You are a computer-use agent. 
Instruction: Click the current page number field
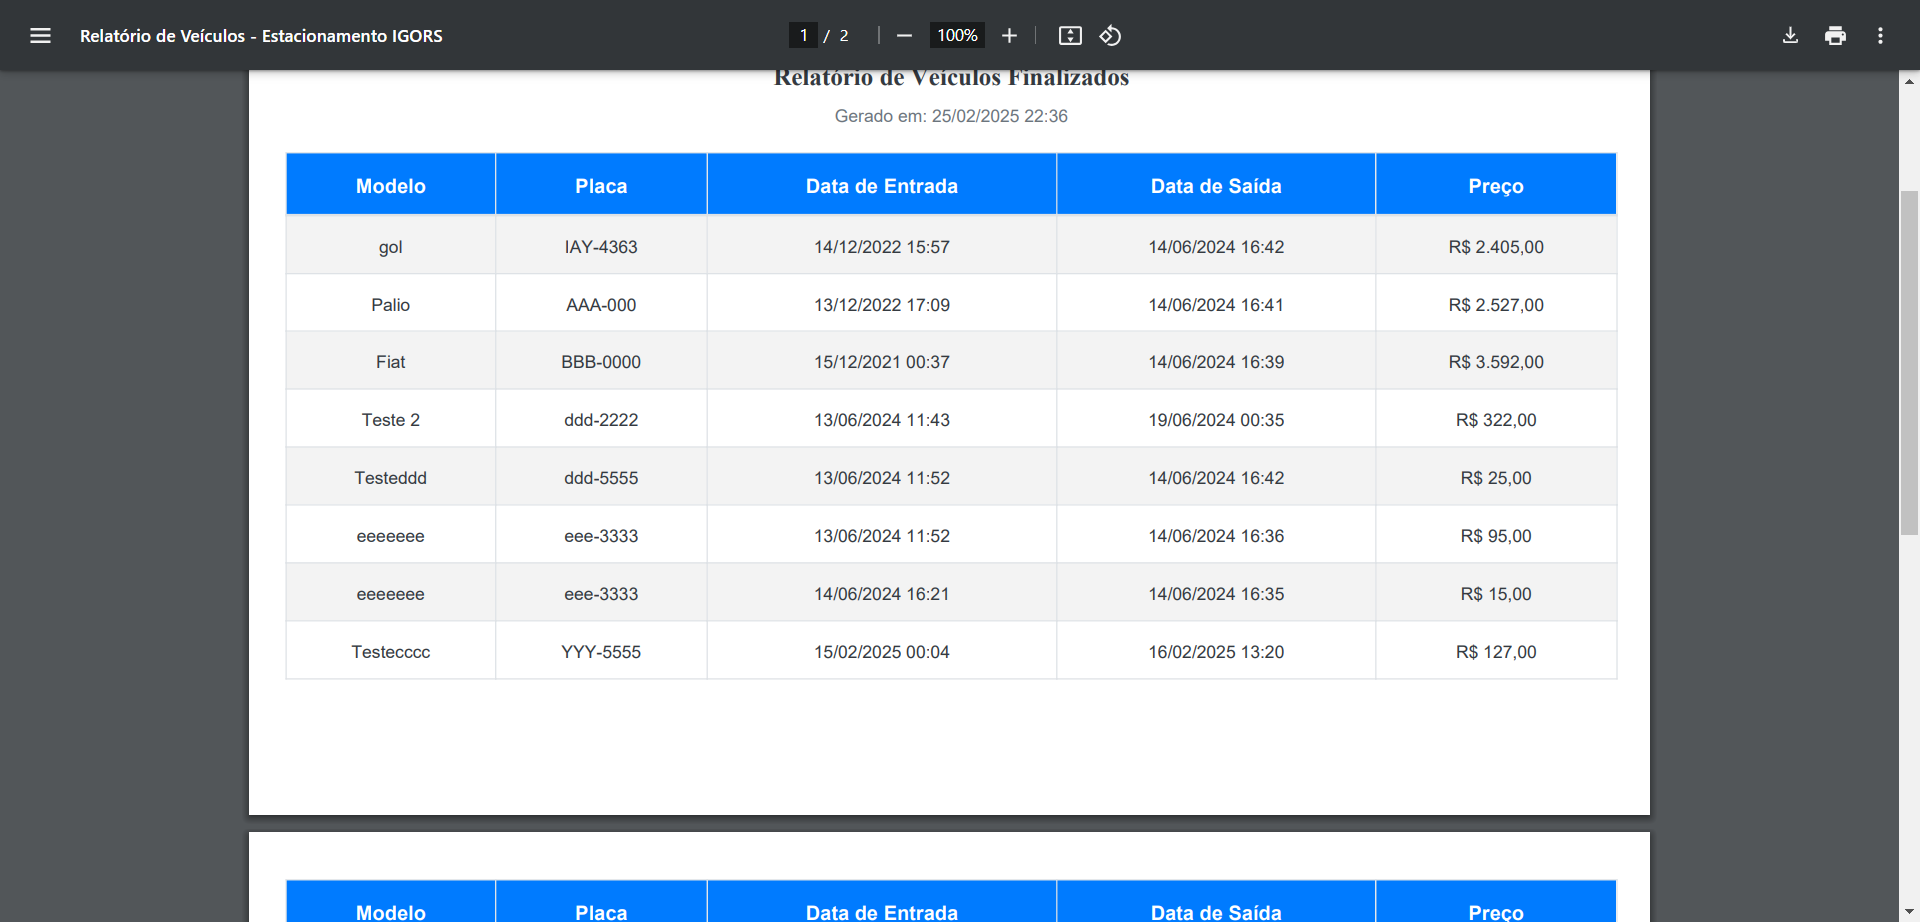click(x=803, y=36)
